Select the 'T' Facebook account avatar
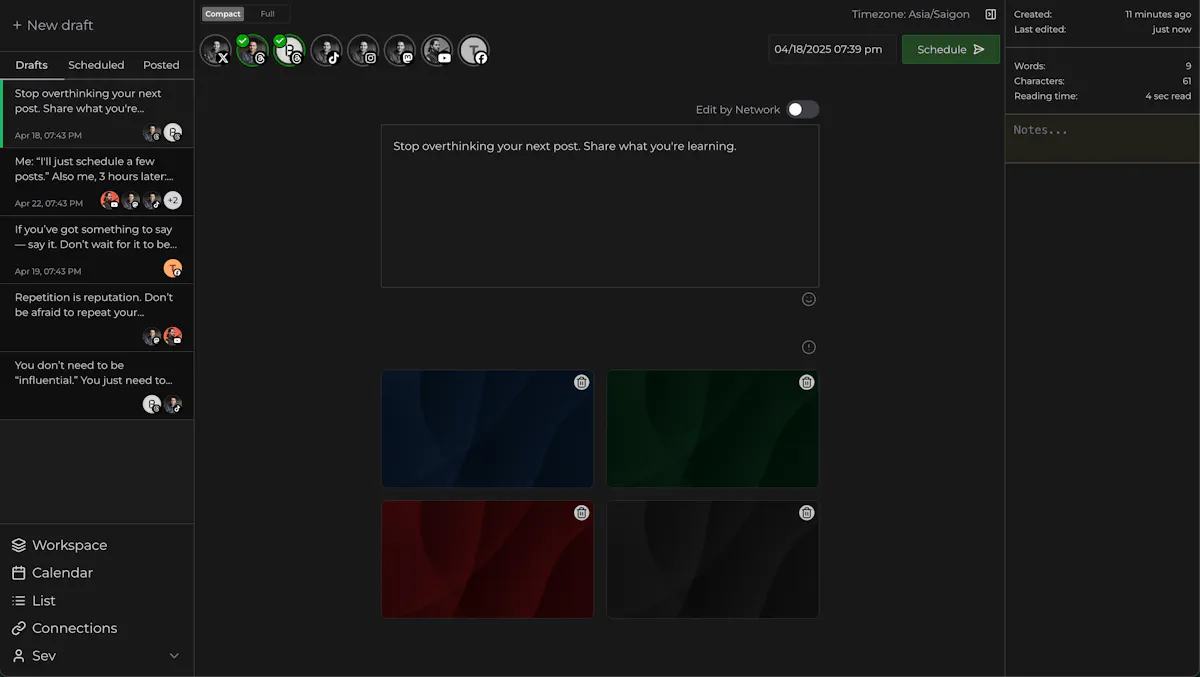Viewport: 1200px width, 677px height. (x=474, y=50)
